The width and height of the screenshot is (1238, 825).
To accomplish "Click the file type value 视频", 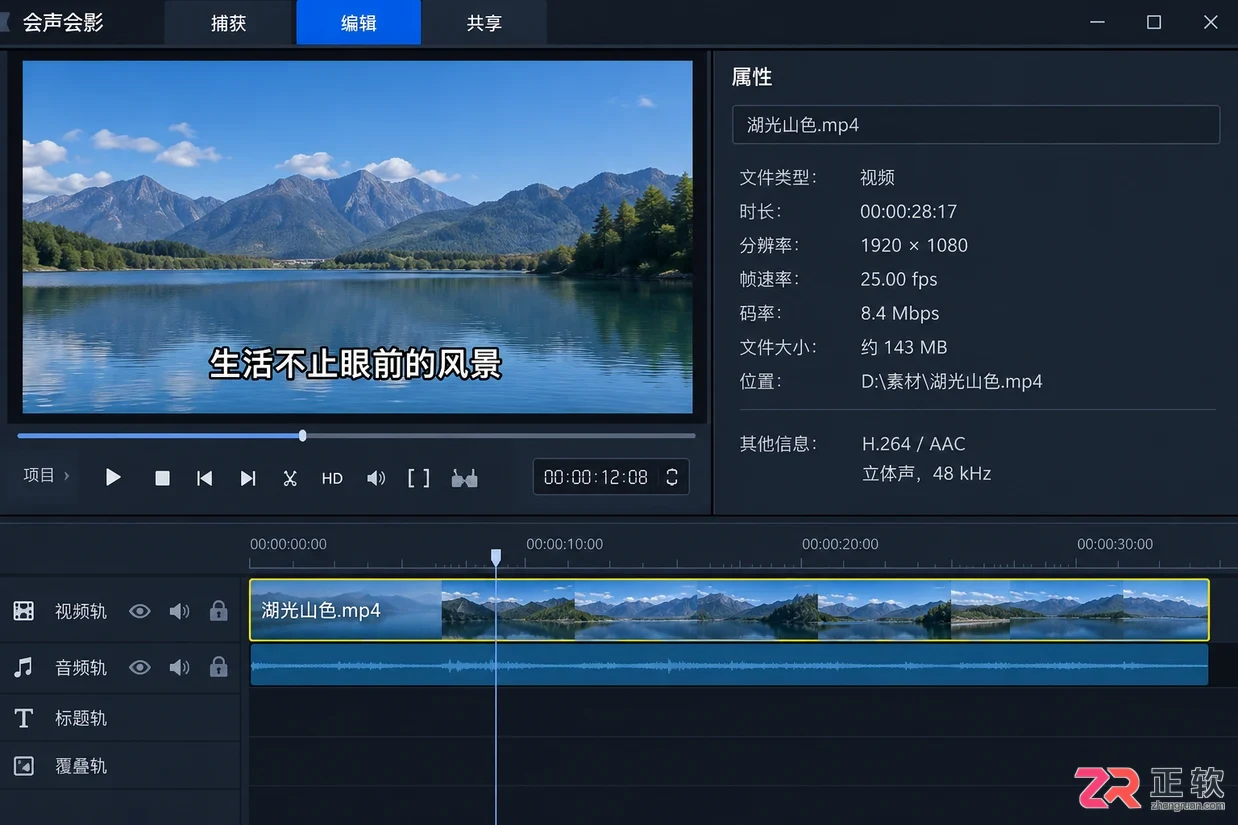I will (878, 178).
